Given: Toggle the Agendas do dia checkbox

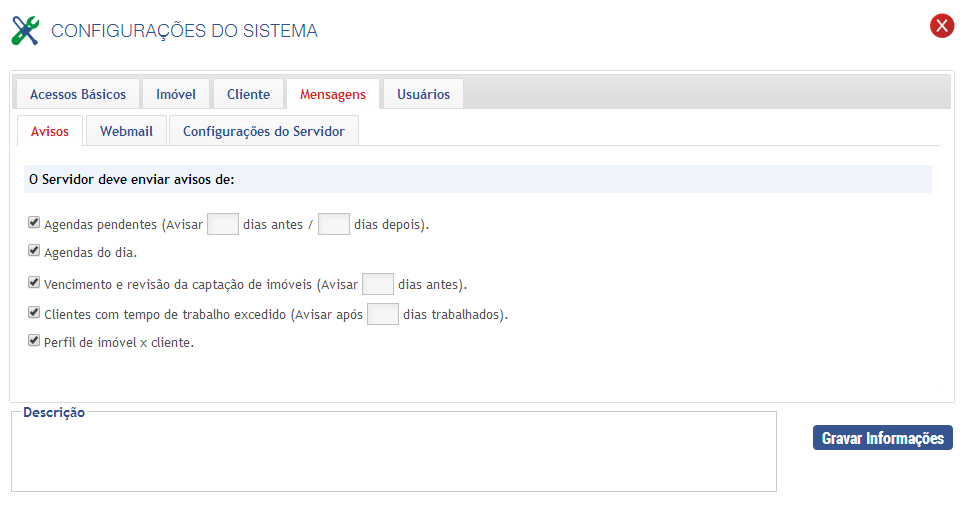Looking at the screenshot, I should [x=34, y=251].
